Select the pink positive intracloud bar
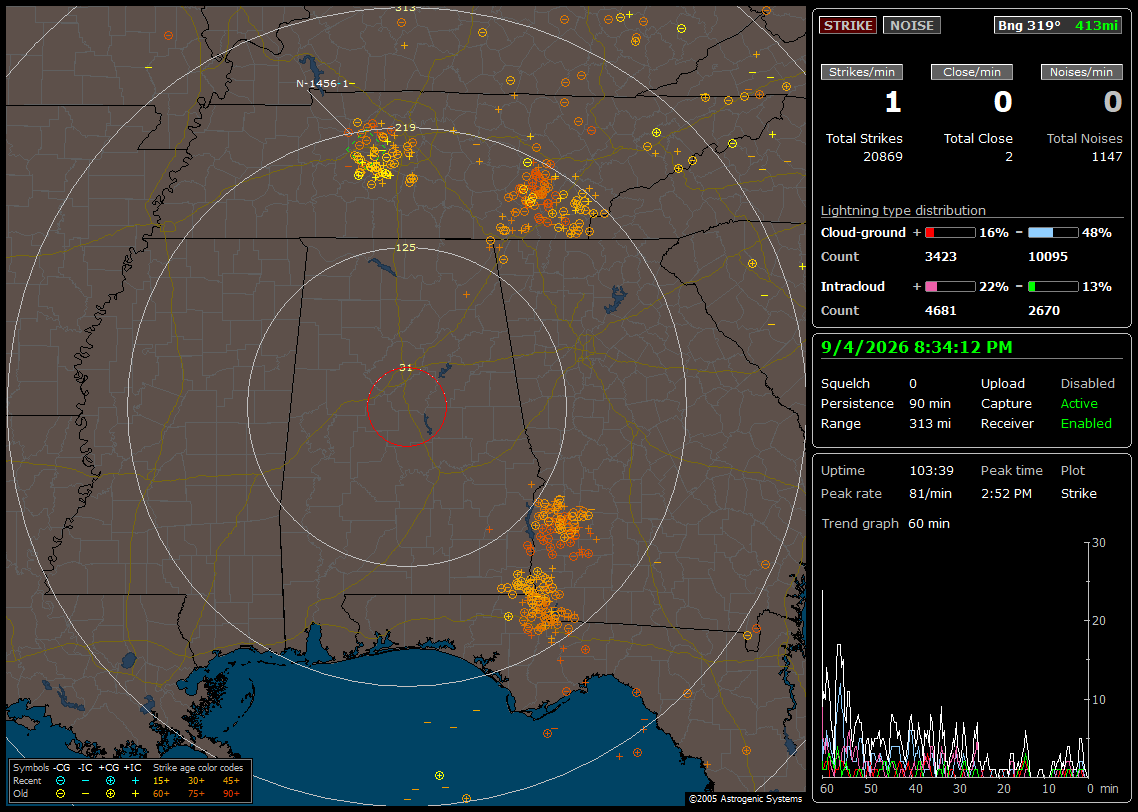 point(950,287)
